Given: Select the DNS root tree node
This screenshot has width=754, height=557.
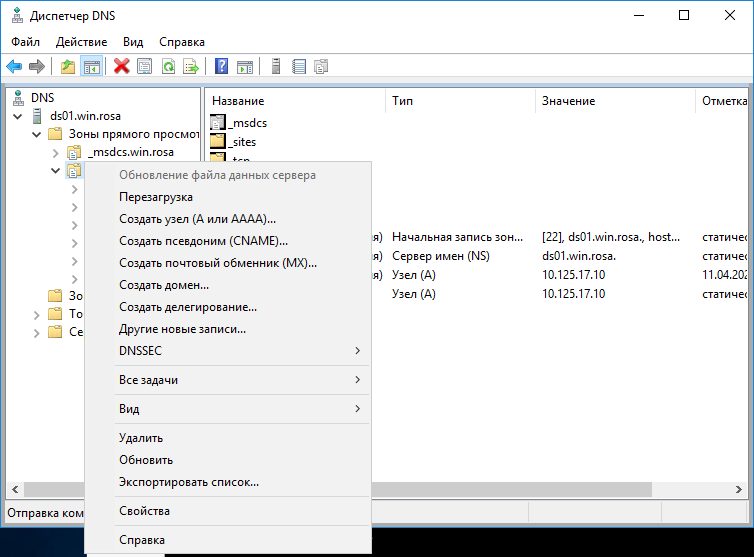Looking at the screenshot, I should tap(42, 98).
